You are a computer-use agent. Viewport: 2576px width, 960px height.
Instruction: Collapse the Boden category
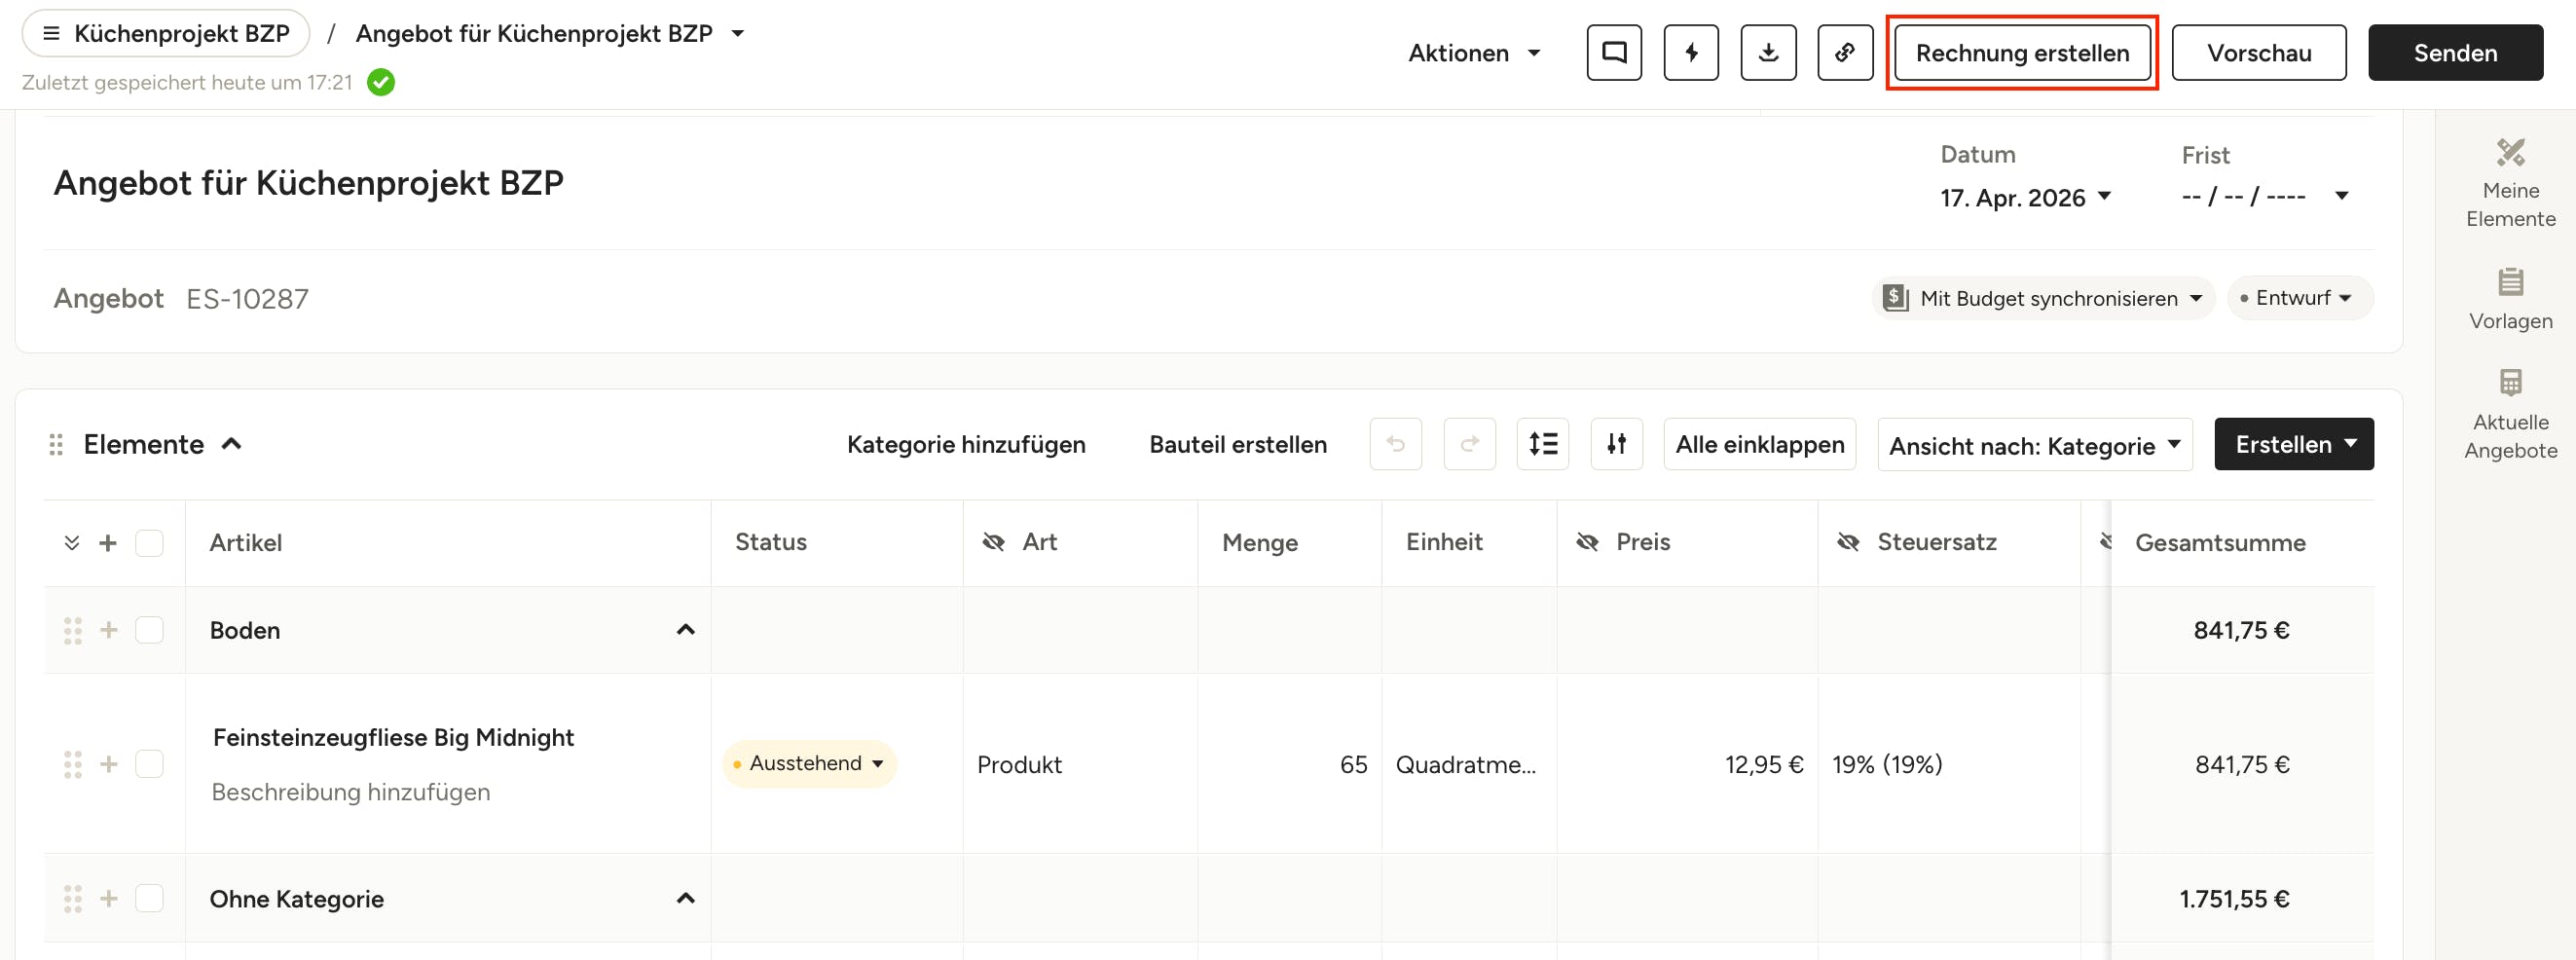(x=685, y=630)
